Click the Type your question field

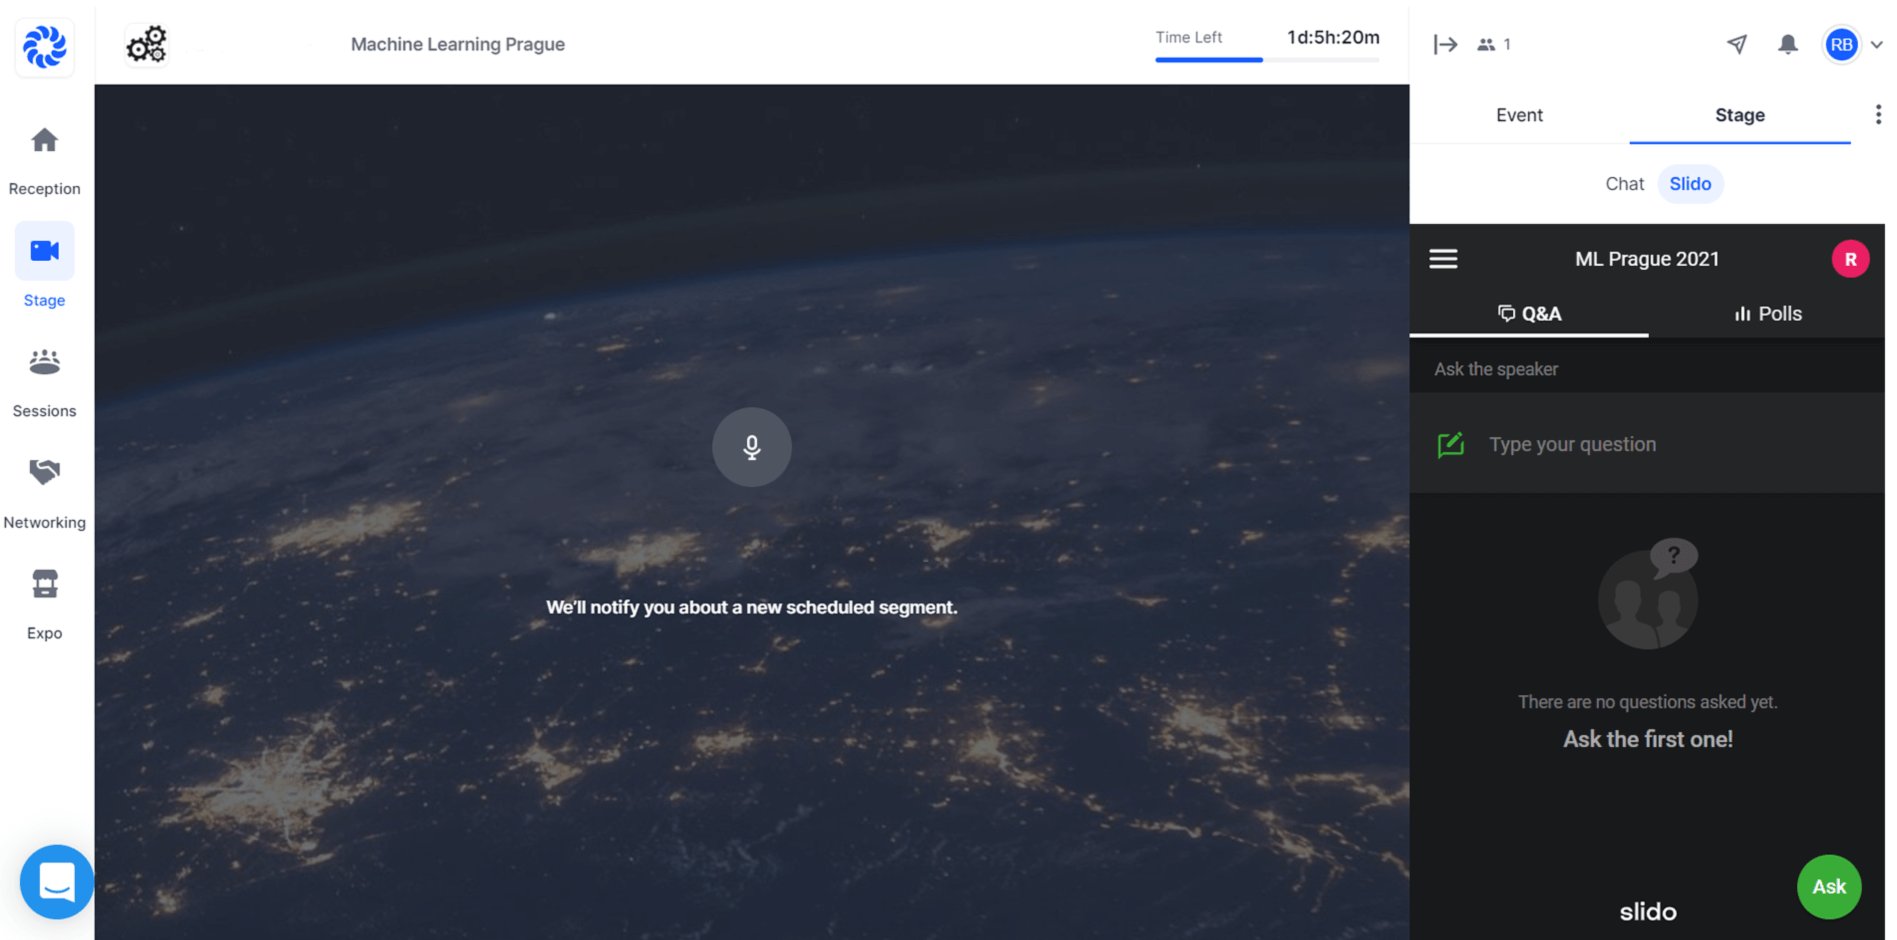click(1647, 444)
